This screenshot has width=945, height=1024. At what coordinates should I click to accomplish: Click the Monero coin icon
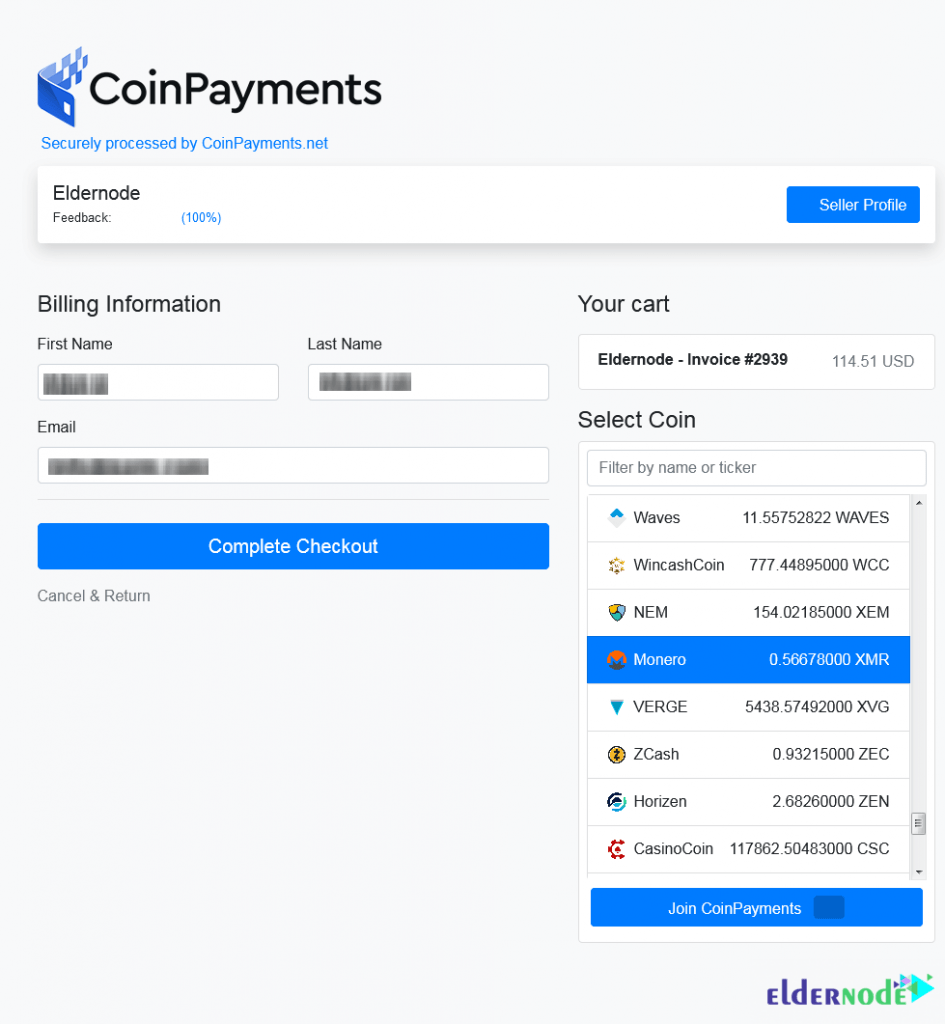[x=617, y=660]
